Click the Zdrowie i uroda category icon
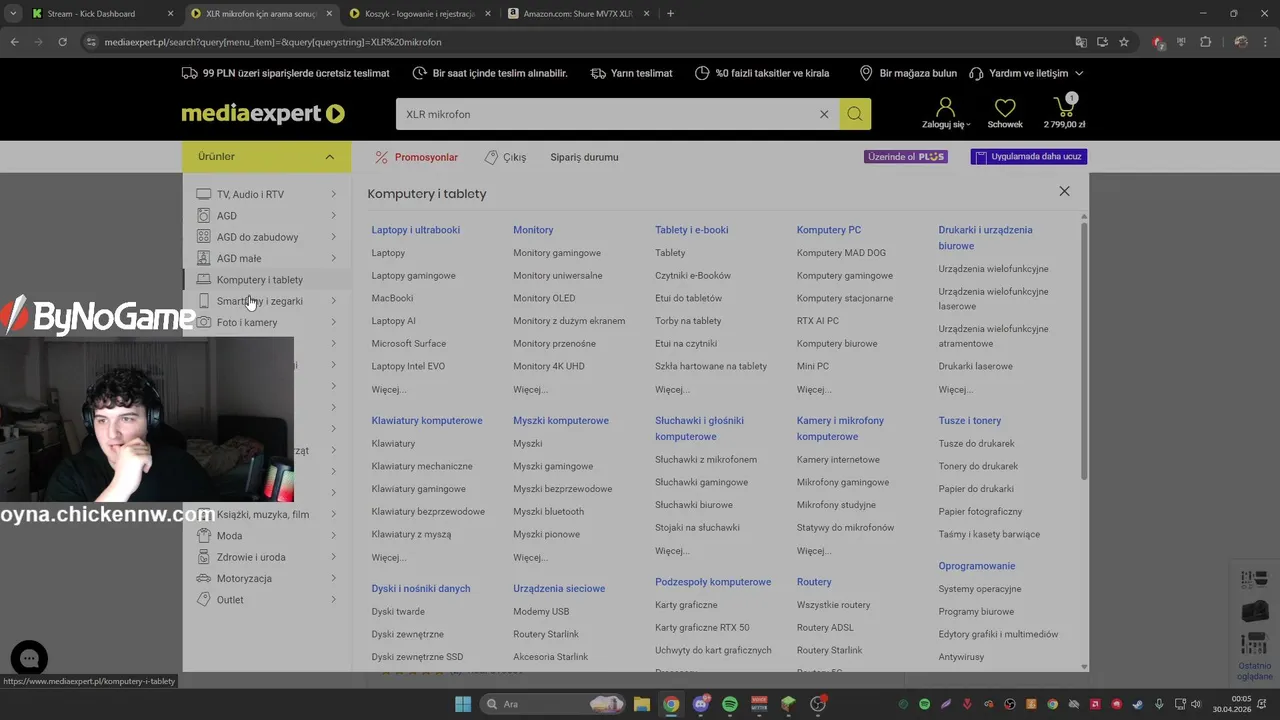Image resolution: width=1280 pixels, height=720 pixels. coord(204,557)
